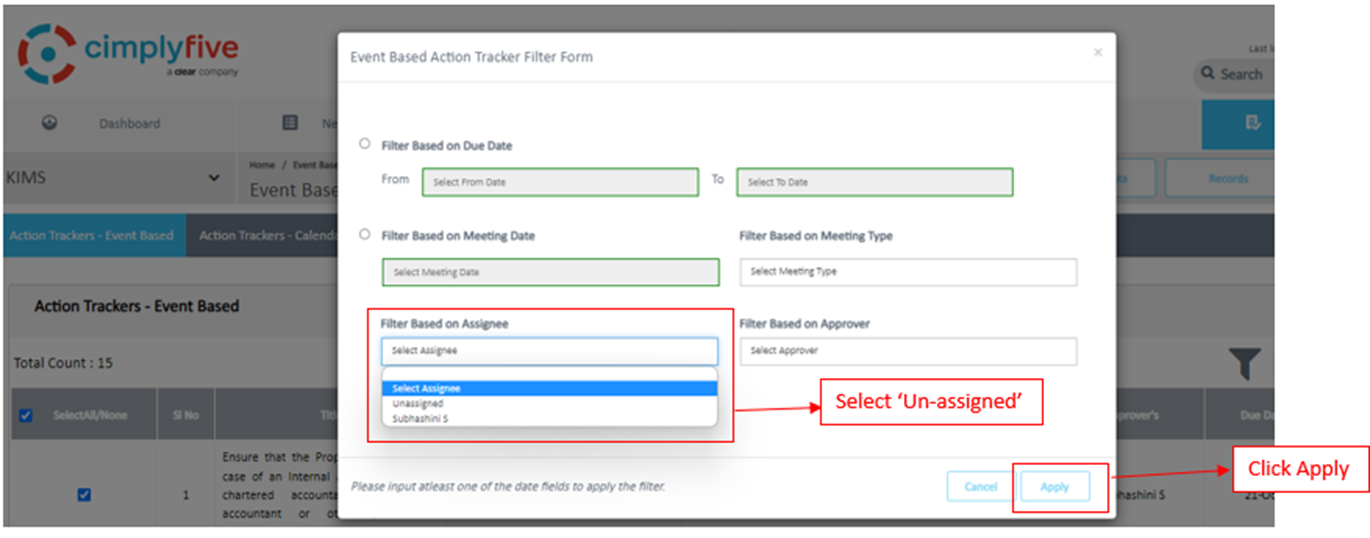Click the cimplyfive logo

click(128, 53)
